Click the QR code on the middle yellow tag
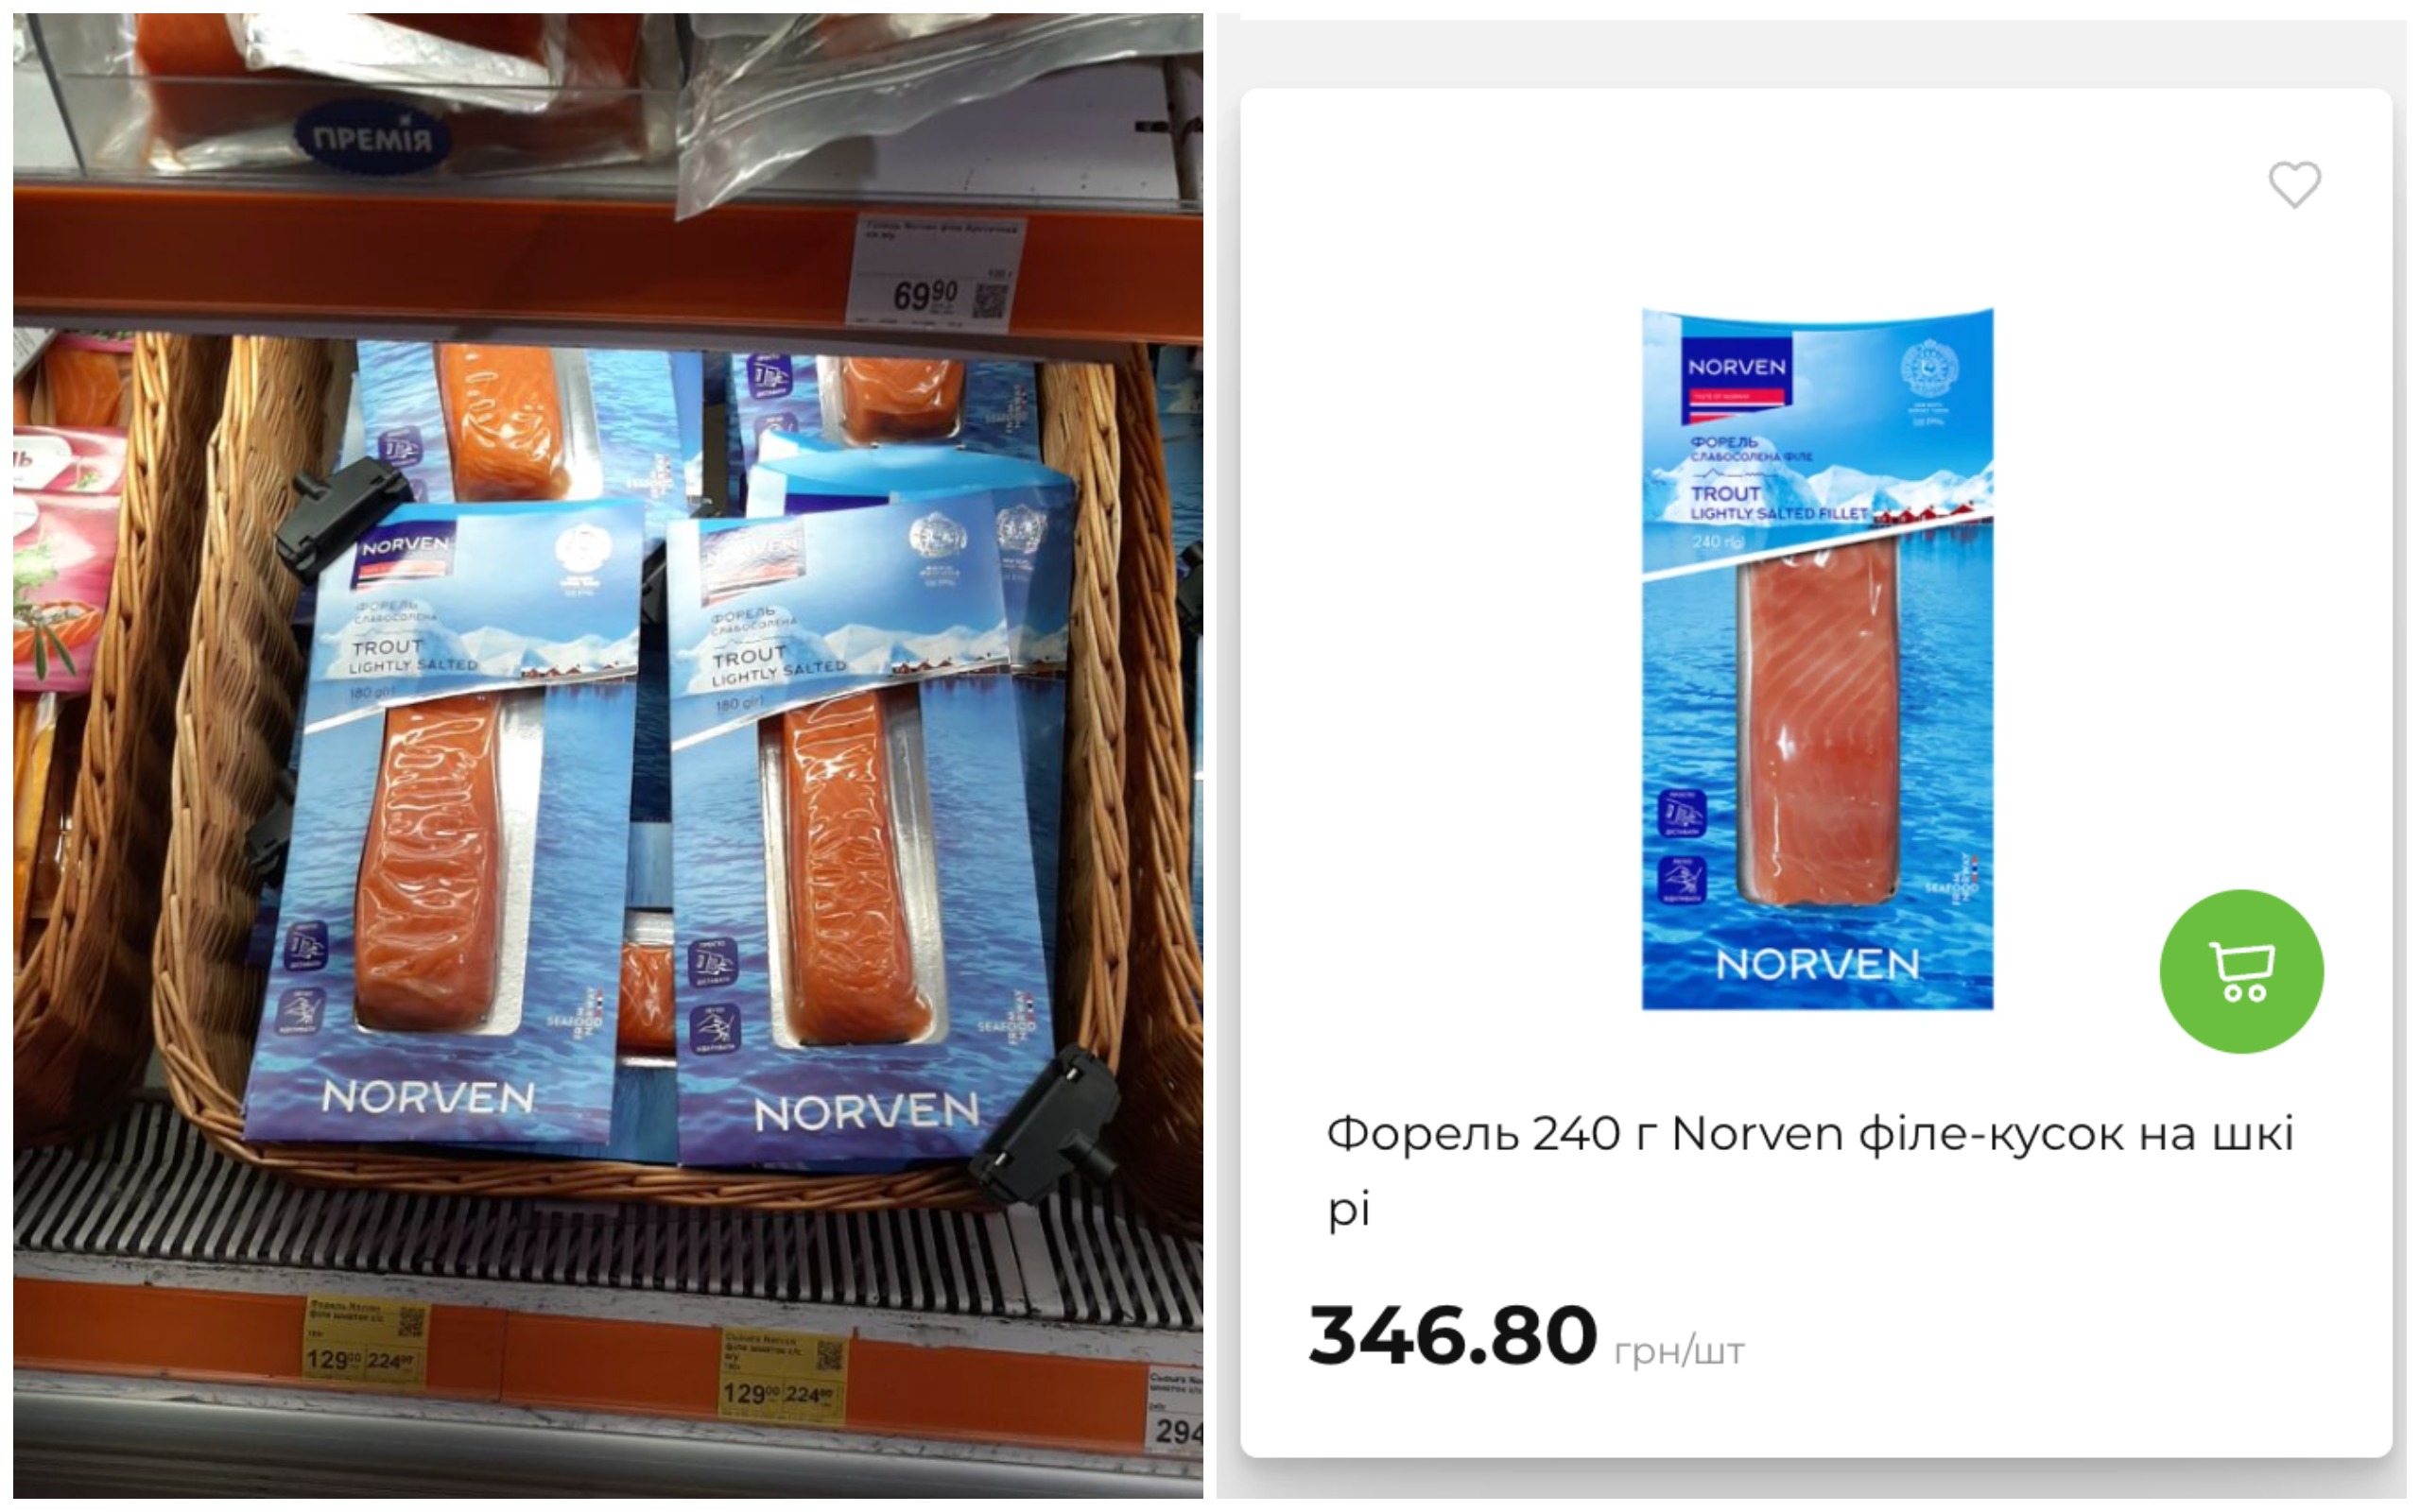 click(829, 1355)
